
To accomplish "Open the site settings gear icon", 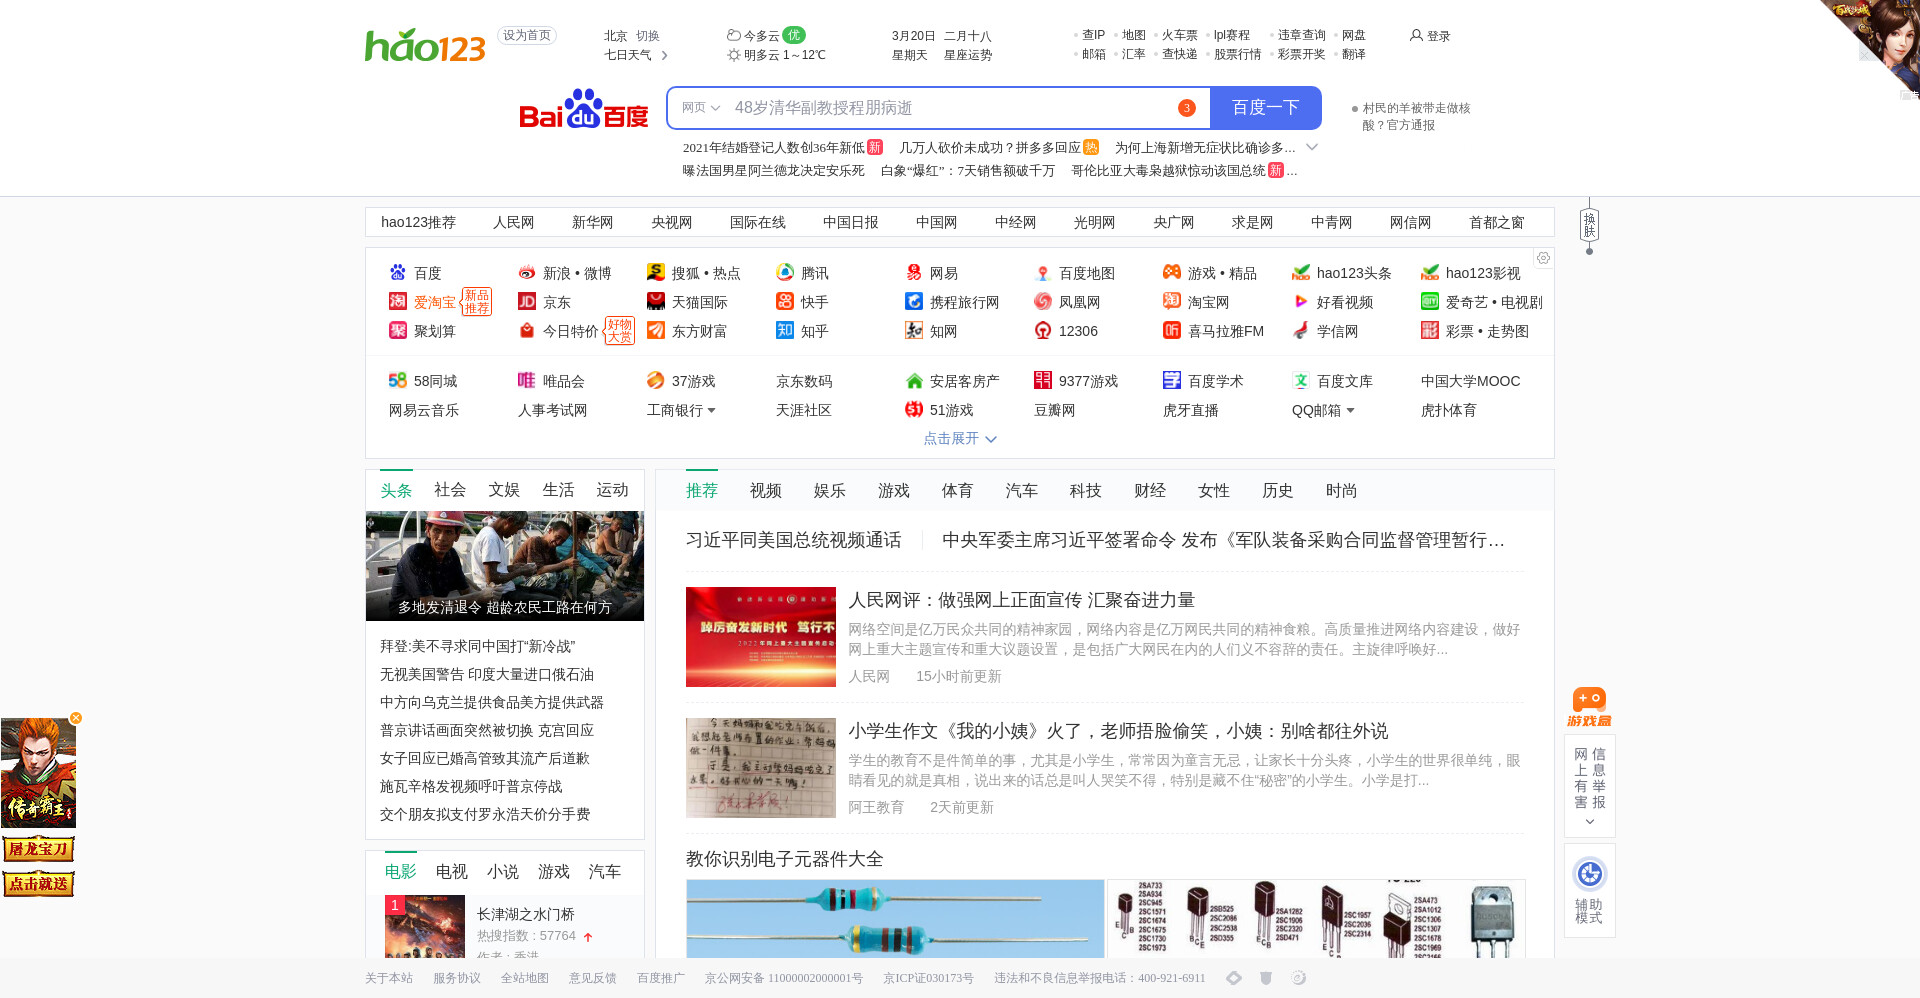I will point(1543,258).
